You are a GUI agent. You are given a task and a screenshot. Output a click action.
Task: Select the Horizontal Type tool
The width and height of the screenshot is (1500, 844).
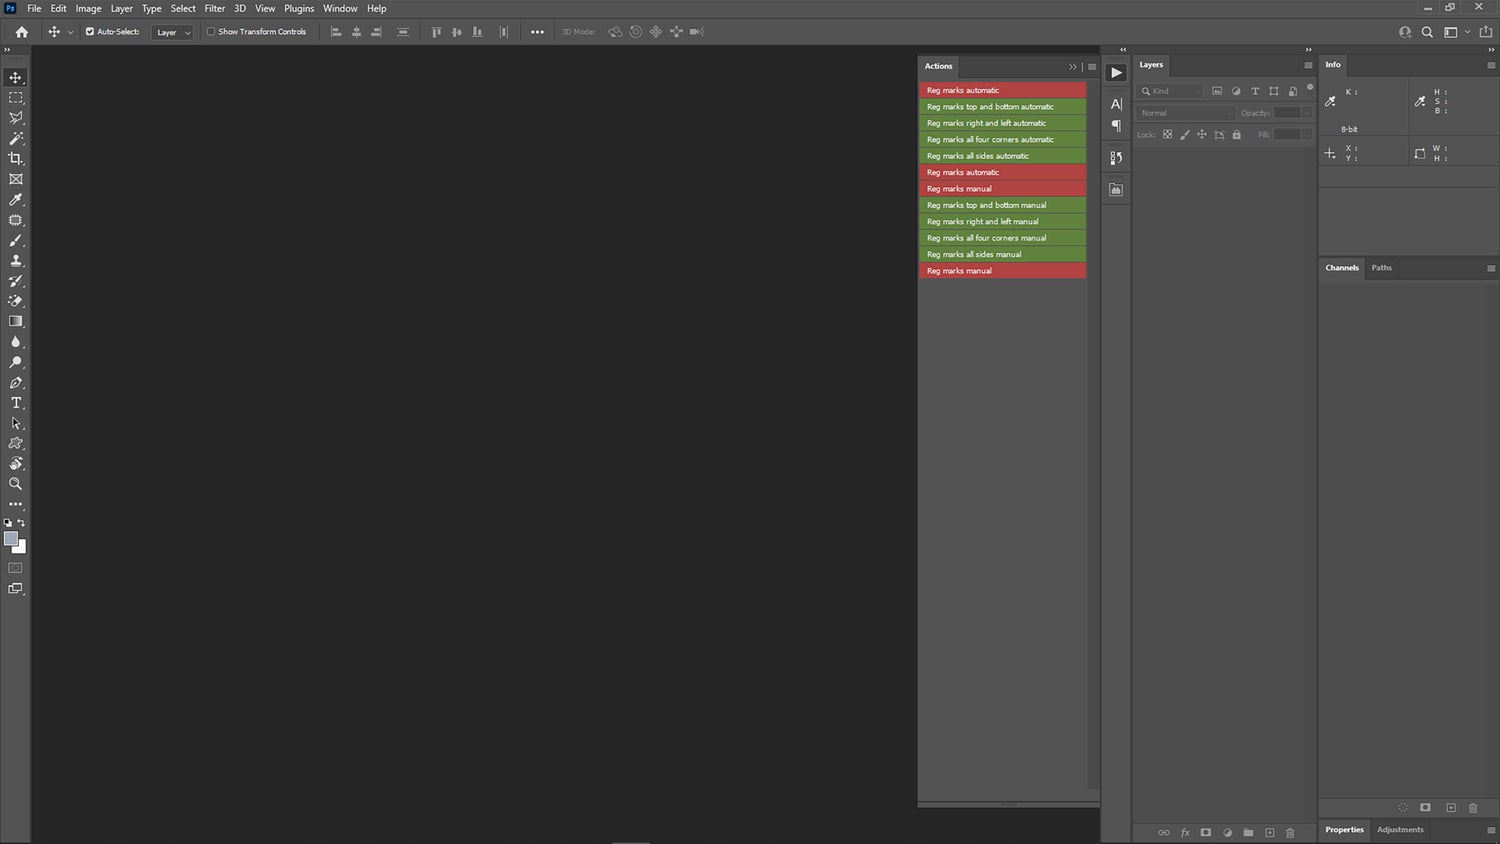point(15,402)
